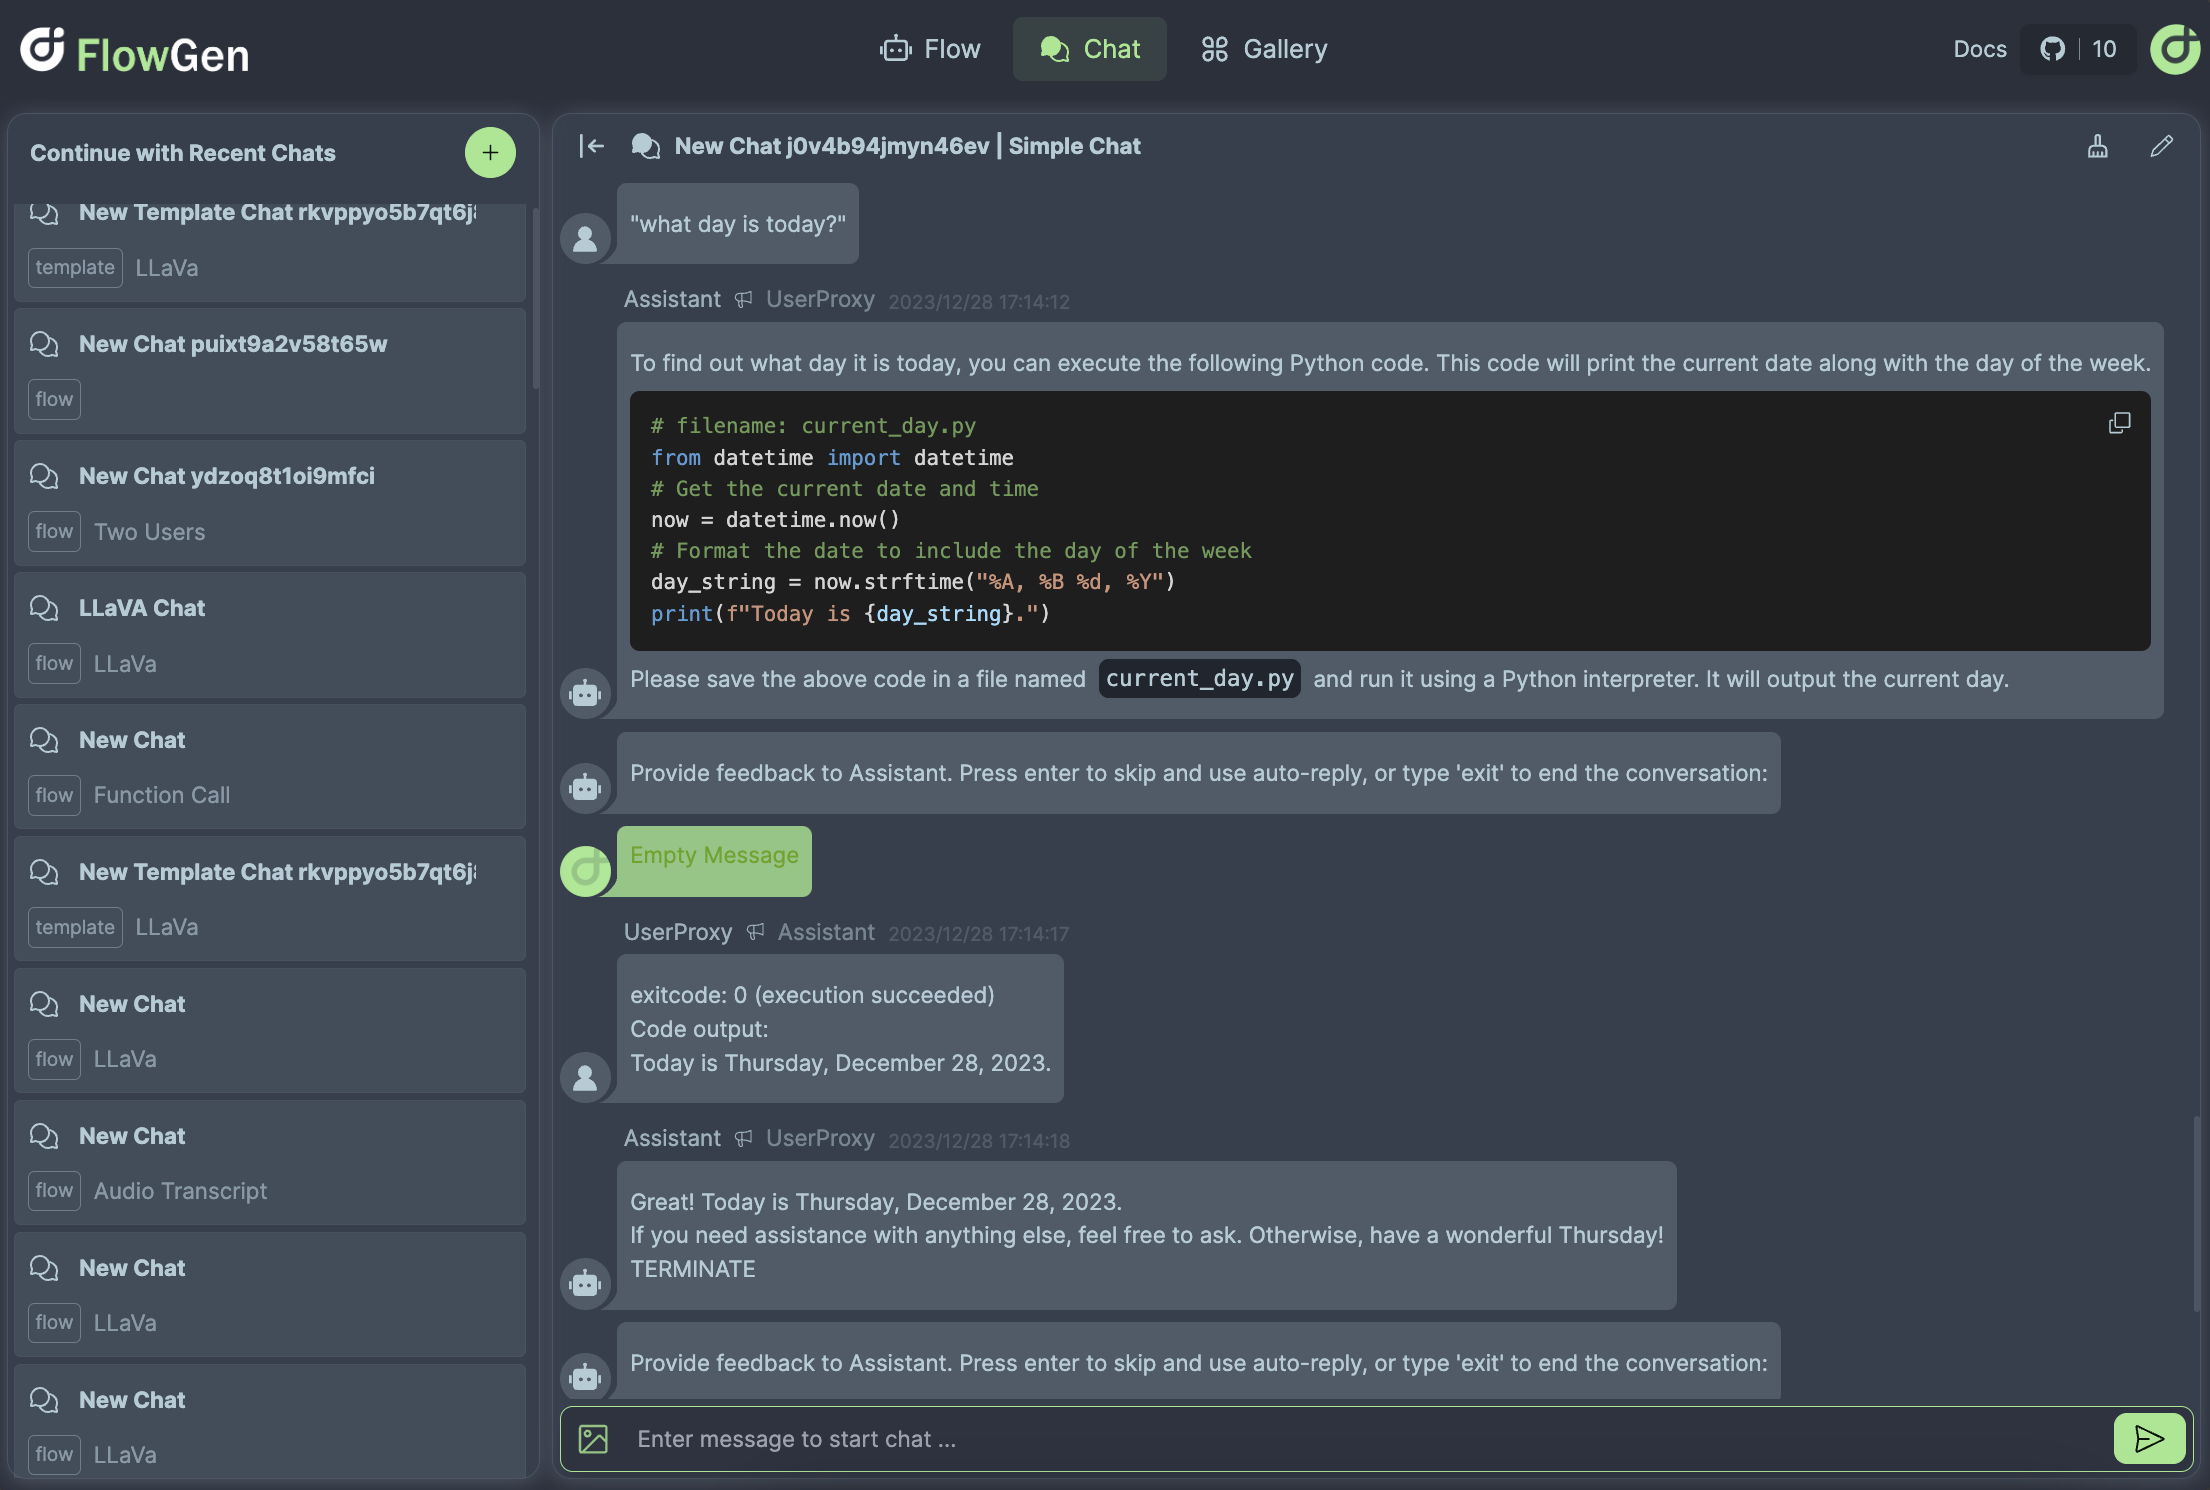This screenshot has width=2210, height=1490.
Task: Click "Today is Thursday, December 28, 2023." output
Action: (840, 1063)
